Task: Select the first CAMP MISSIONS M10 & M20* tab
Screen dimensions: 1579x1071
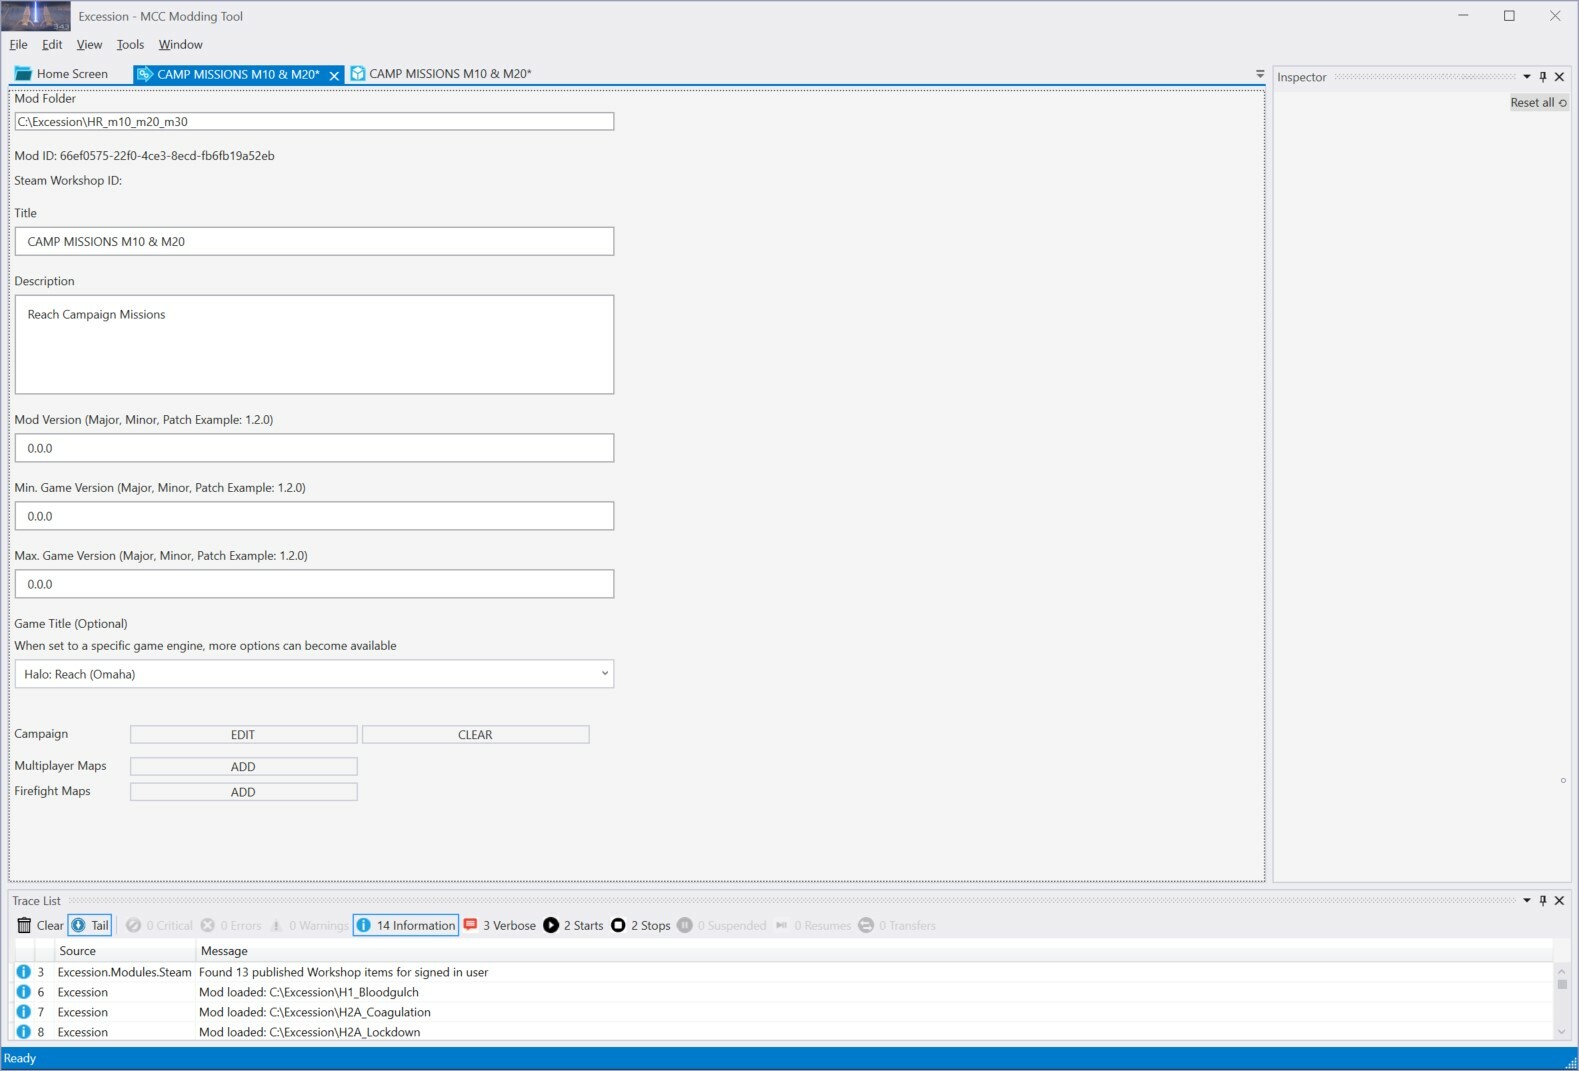Action: (238, 74)
